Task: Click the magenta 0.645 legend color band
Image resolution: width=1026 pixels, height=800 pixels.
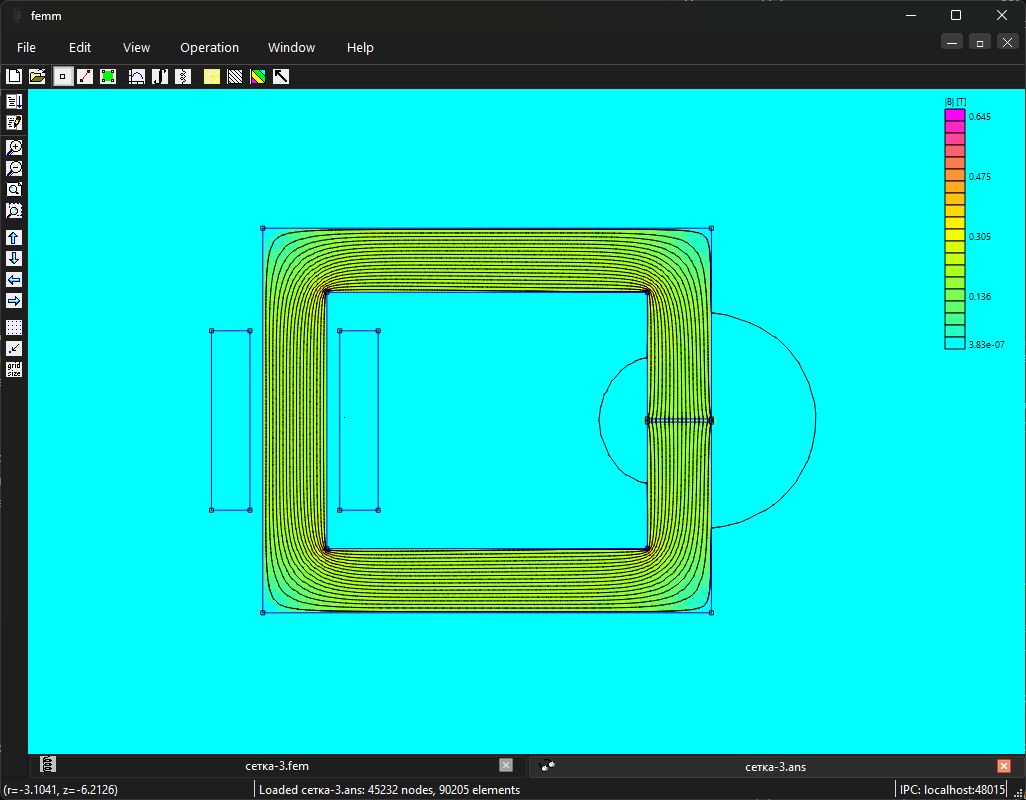Action: (x=955, y=115)
